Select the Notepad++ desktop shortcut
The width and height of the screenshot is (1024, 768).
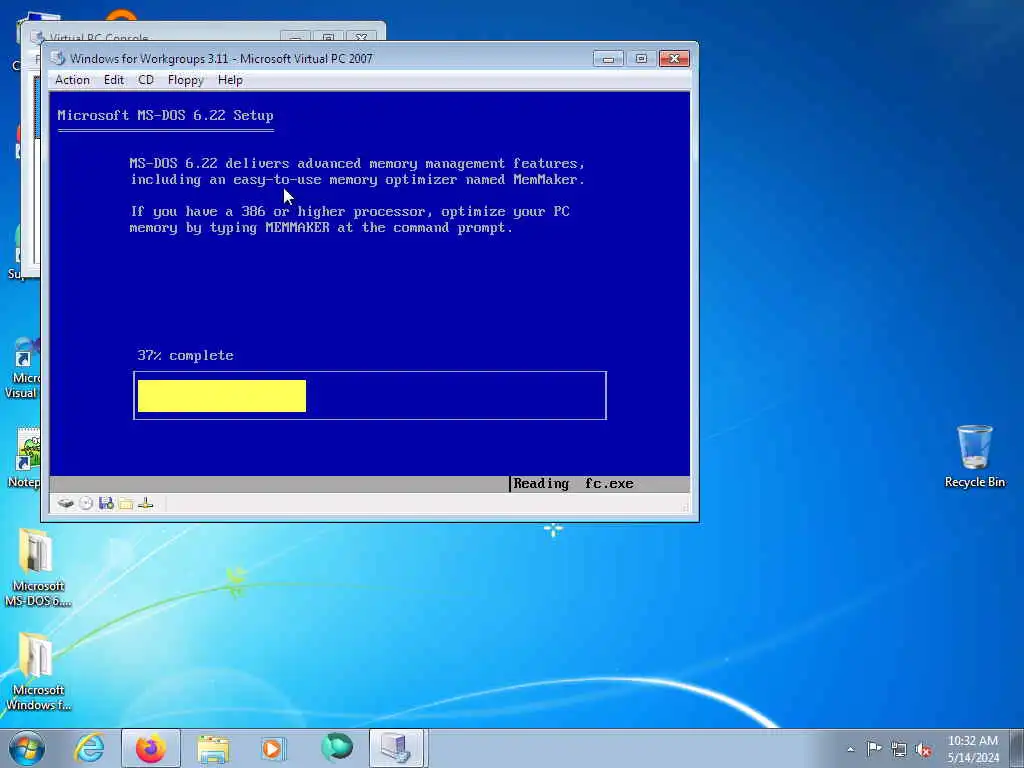pyautogui.click(x=25, y=458)
